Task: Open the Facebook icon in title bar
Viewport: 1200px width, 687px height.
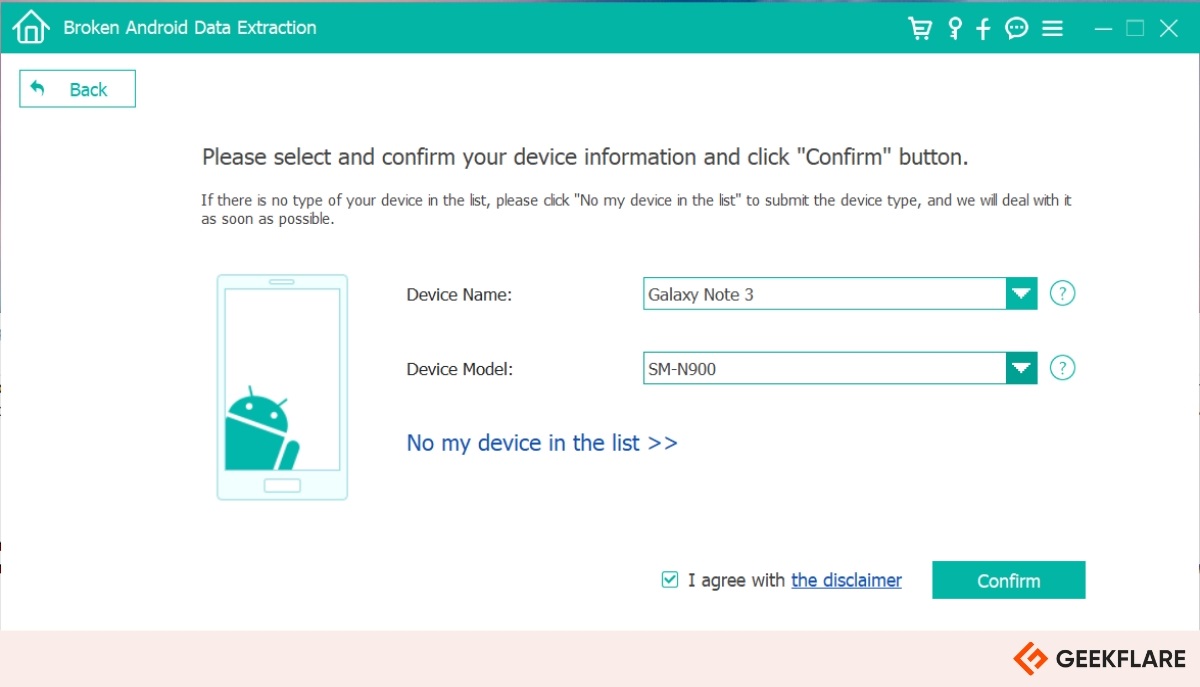Action: 983,28
